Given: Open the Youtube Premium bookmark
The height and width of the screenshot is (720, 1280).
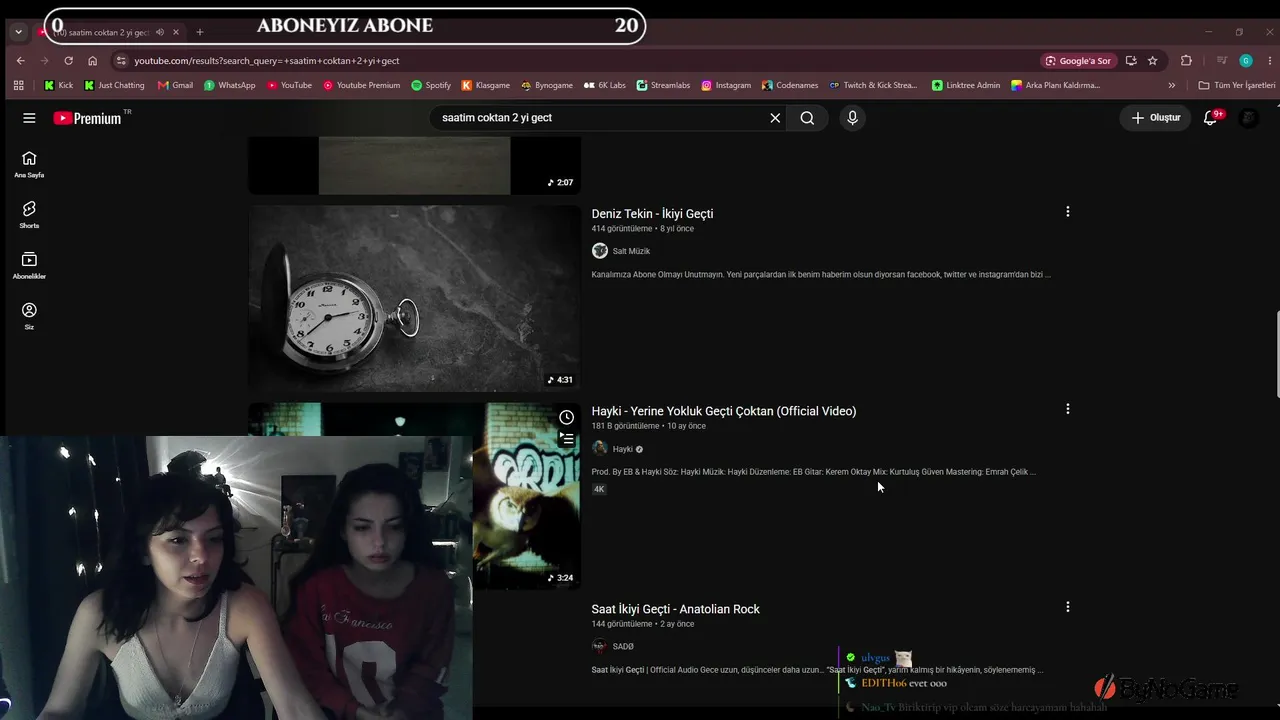Looking at the screenshot, I should point(361,85).
